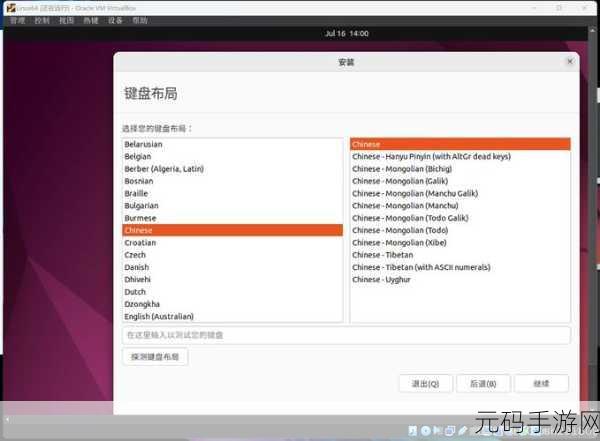Click the optical disc status icon in VirtualBox
This screenshot has height=441, width=600.
point(426,431)
